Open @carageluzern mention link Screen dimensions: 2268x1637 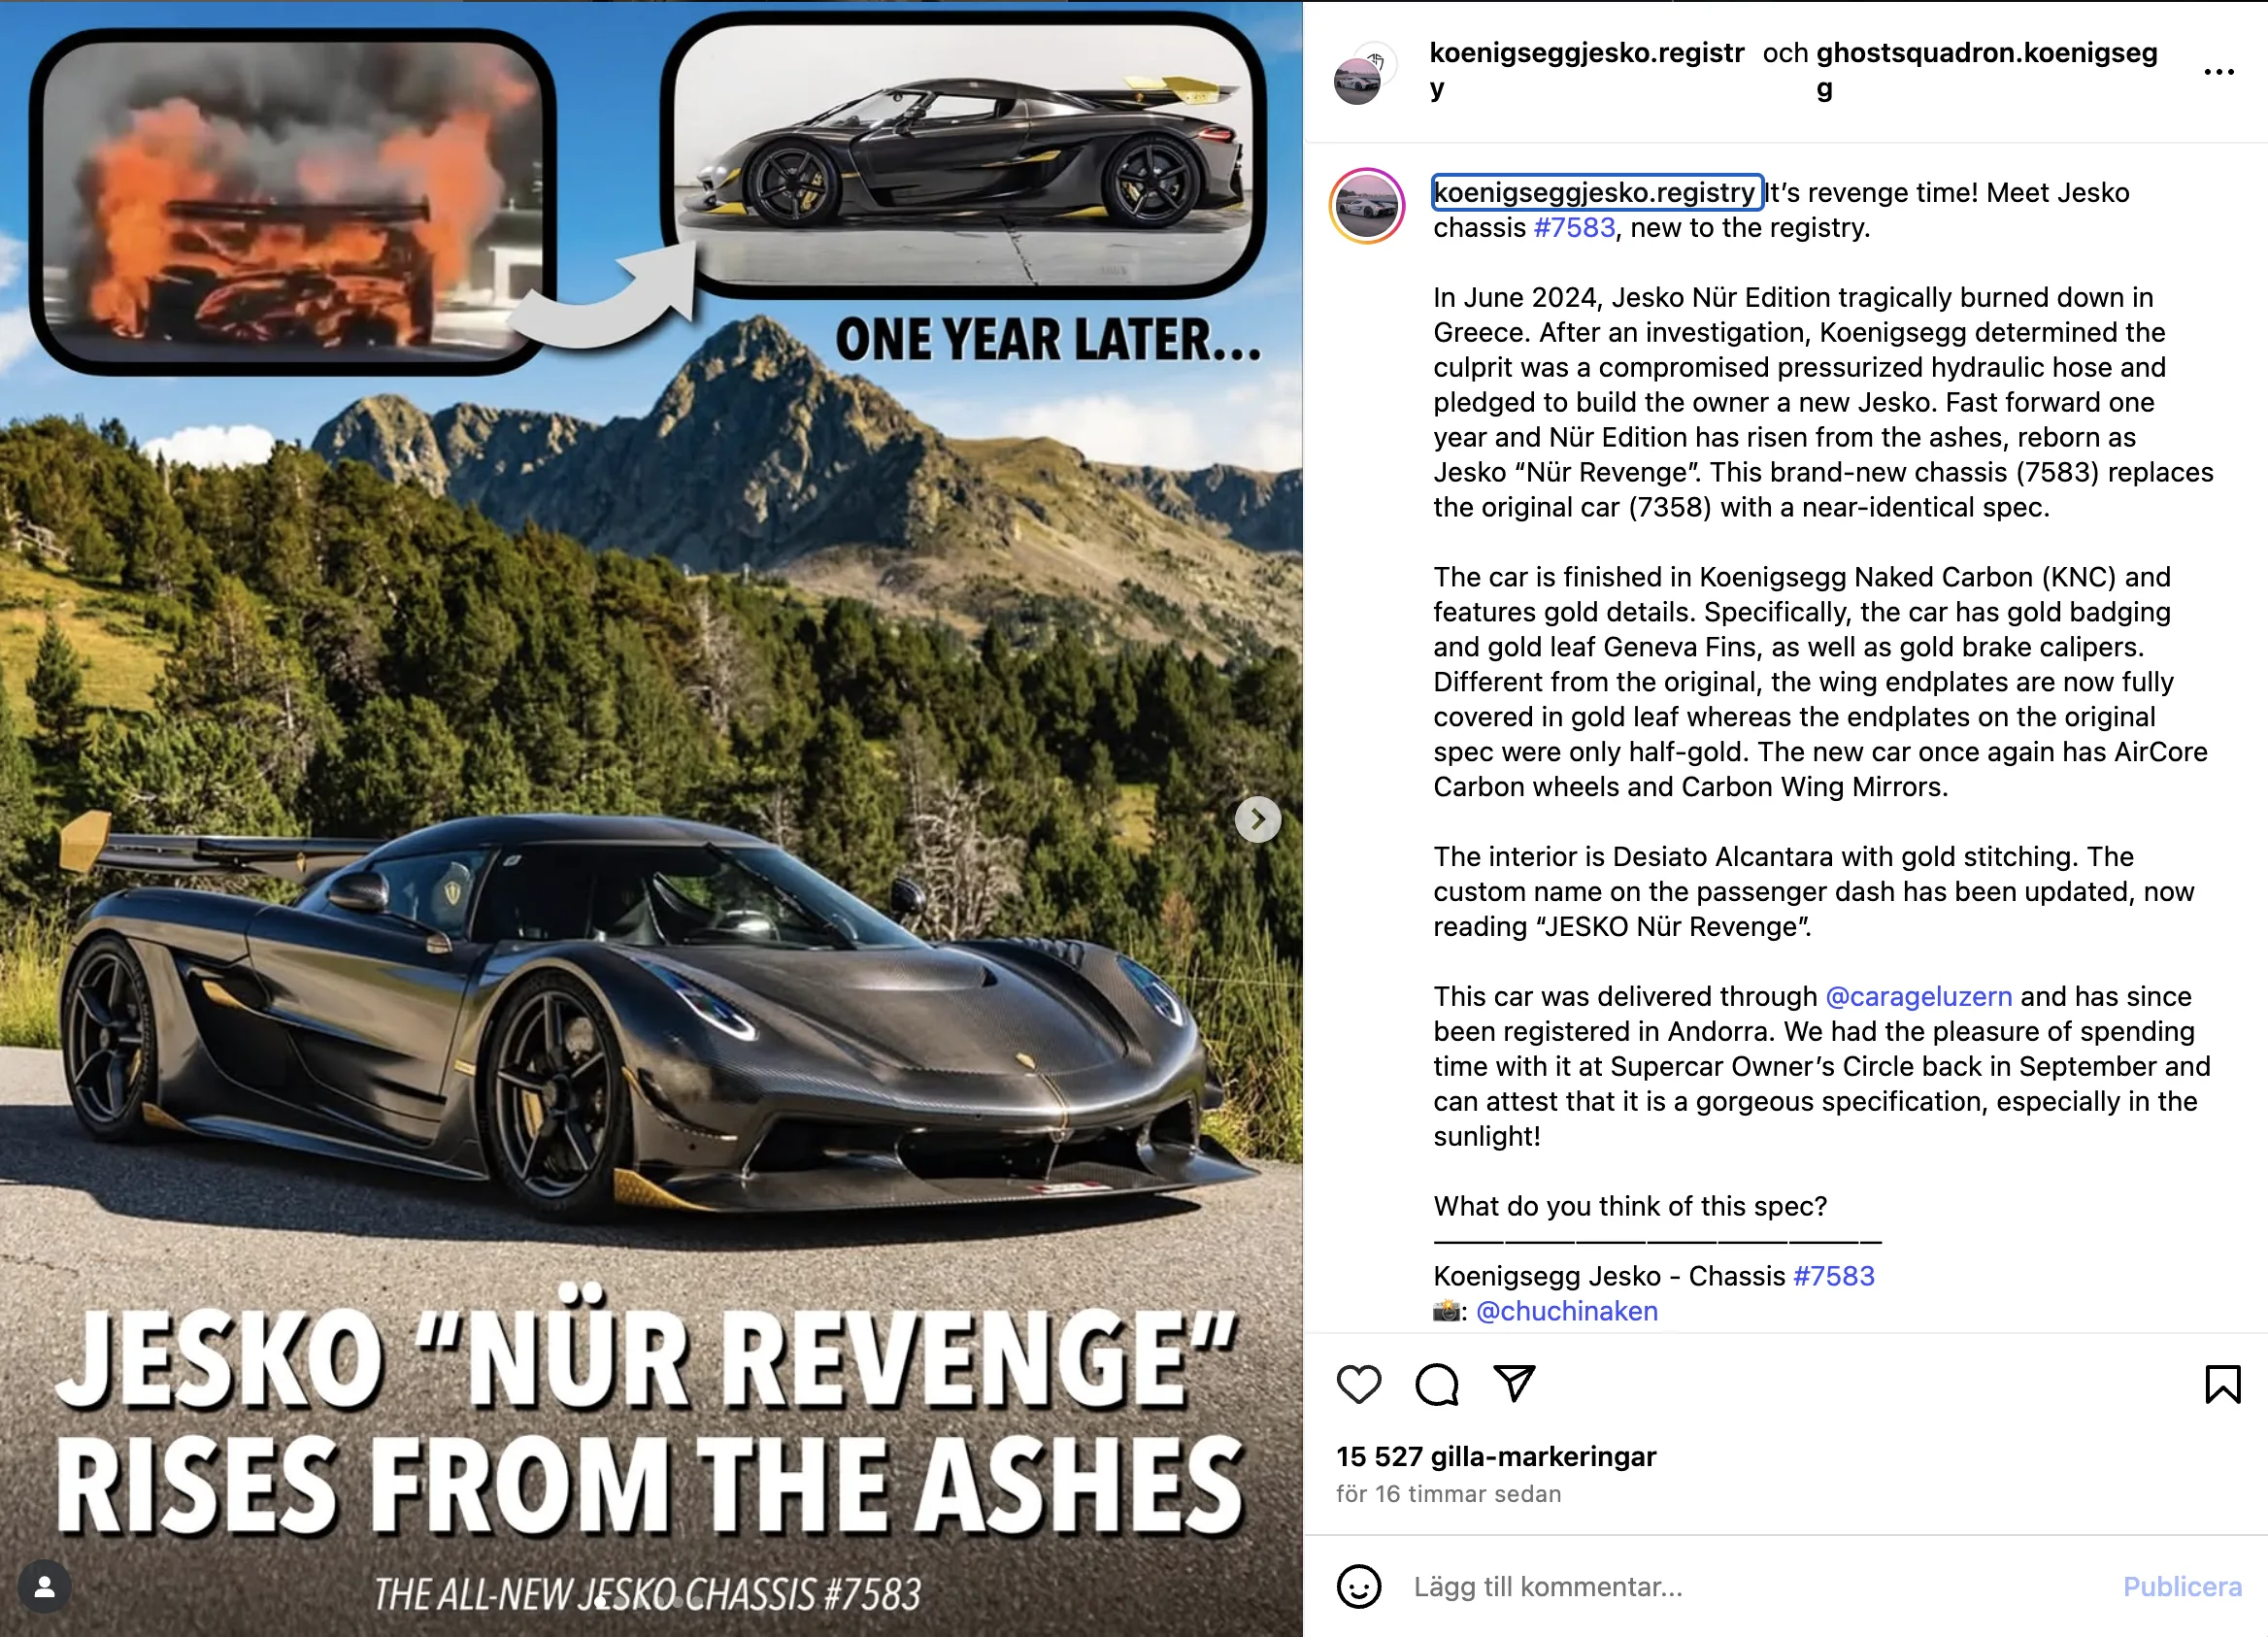click(x=1918, y=996)
